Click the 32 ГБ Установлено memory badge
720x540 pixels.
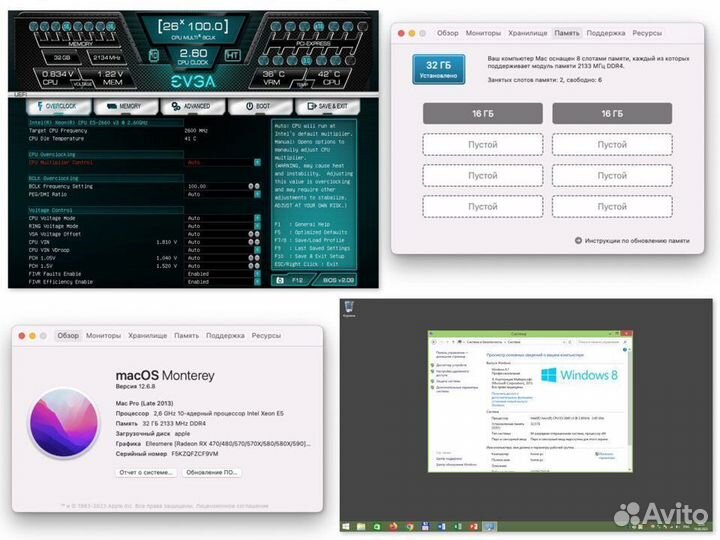coord(439,69)
